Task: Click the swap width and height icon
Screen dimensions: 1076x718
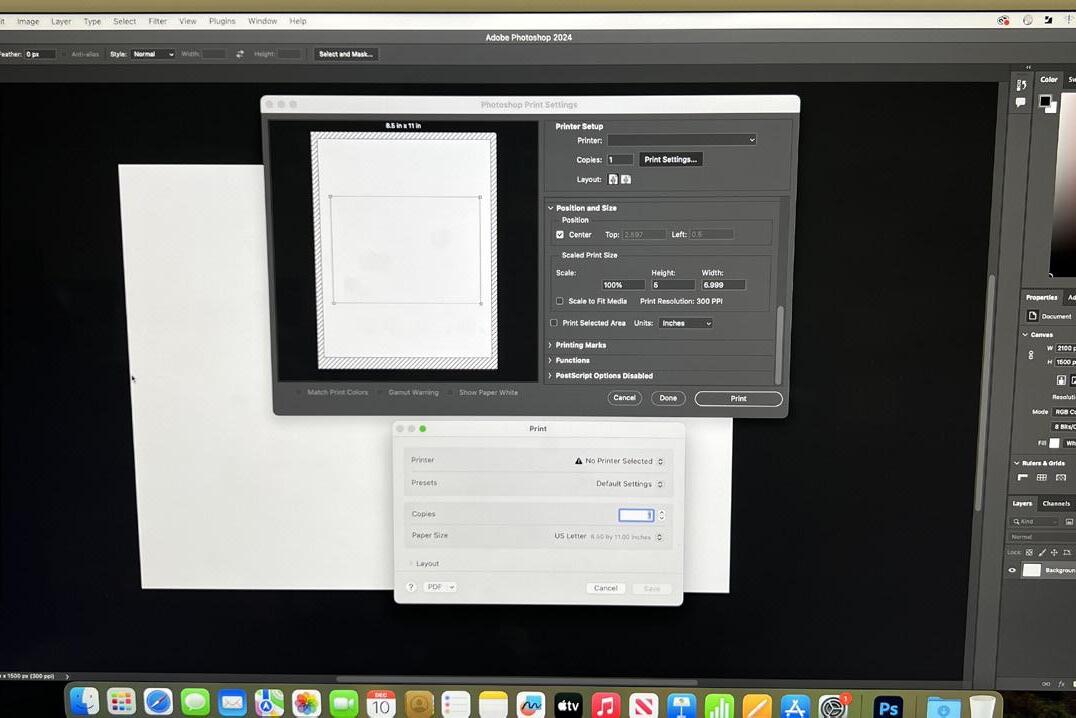Action: coord(239,54)
